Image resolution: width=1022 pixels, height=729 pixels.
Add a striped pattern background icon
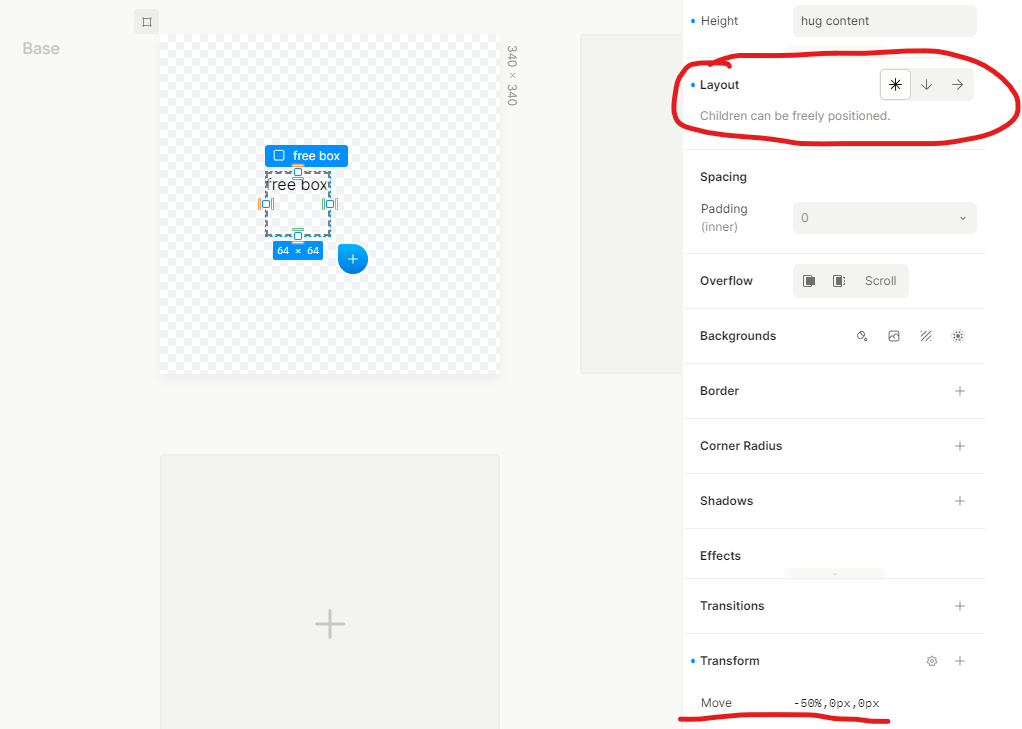coord(926,336)
